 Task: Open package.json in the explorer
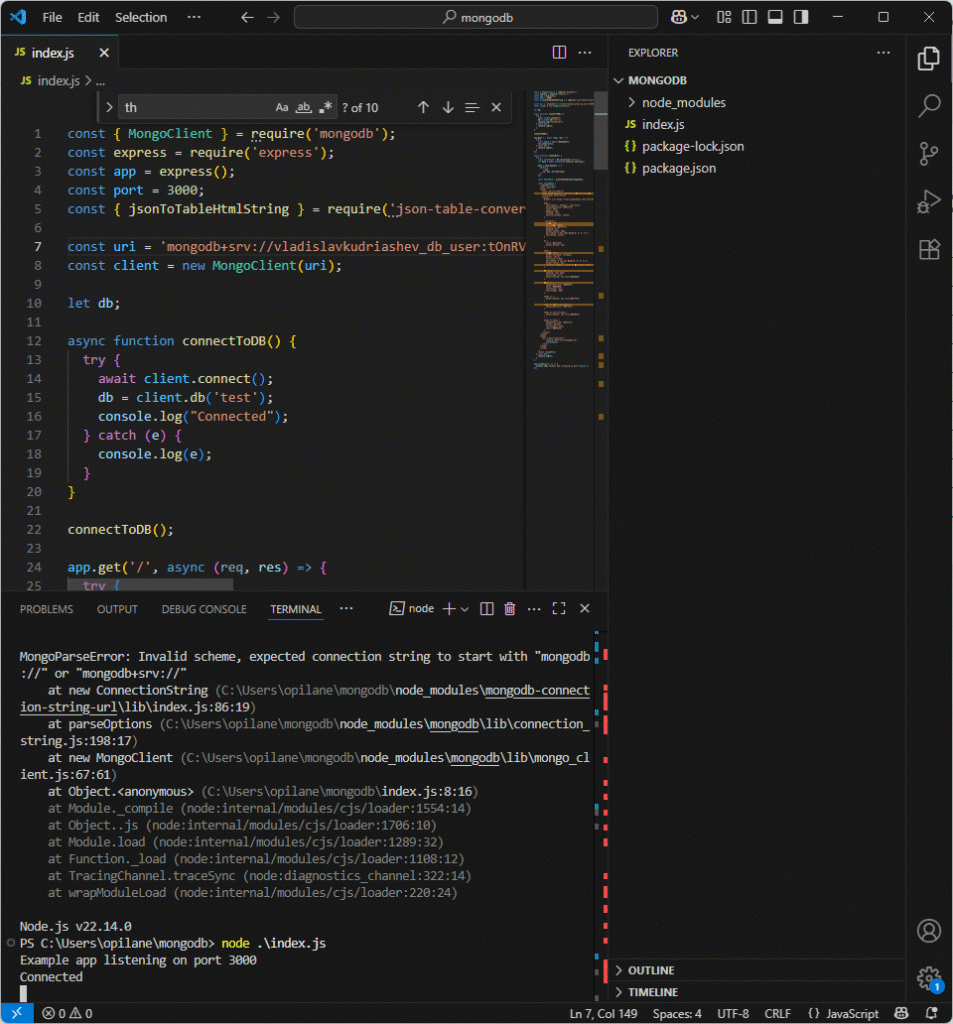pos(678,168)
